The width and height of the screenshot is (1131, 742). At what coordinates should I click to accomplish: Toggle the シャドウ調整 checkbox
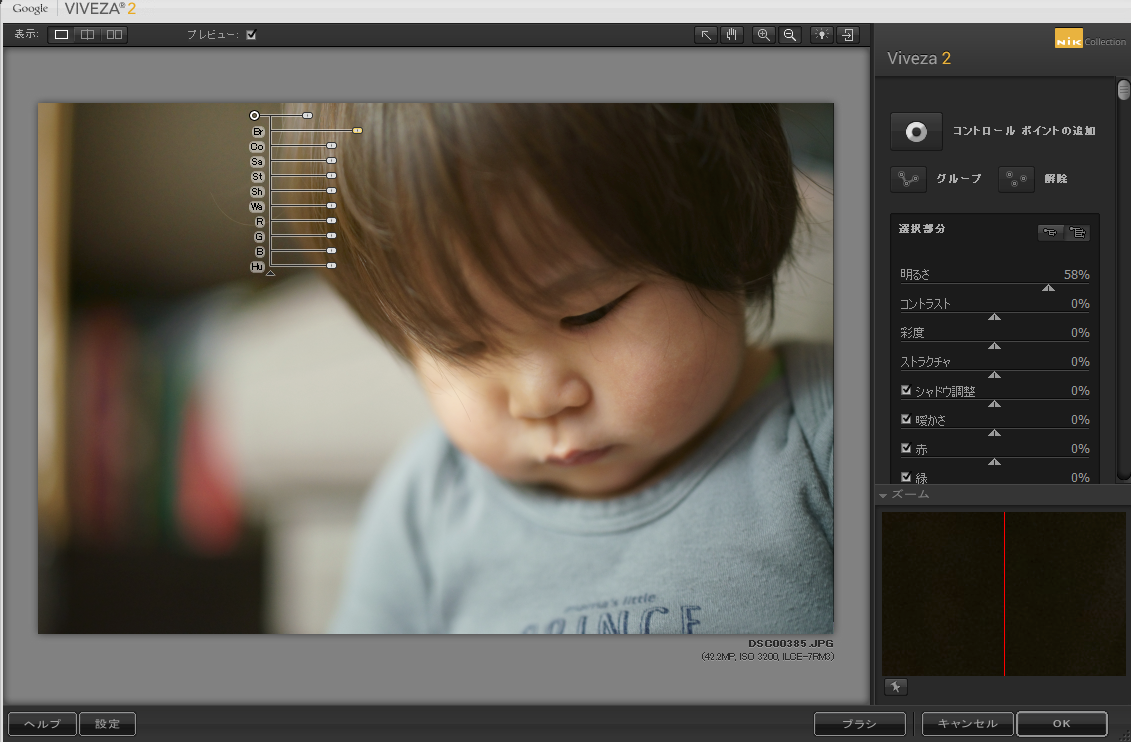pos(906,391)
